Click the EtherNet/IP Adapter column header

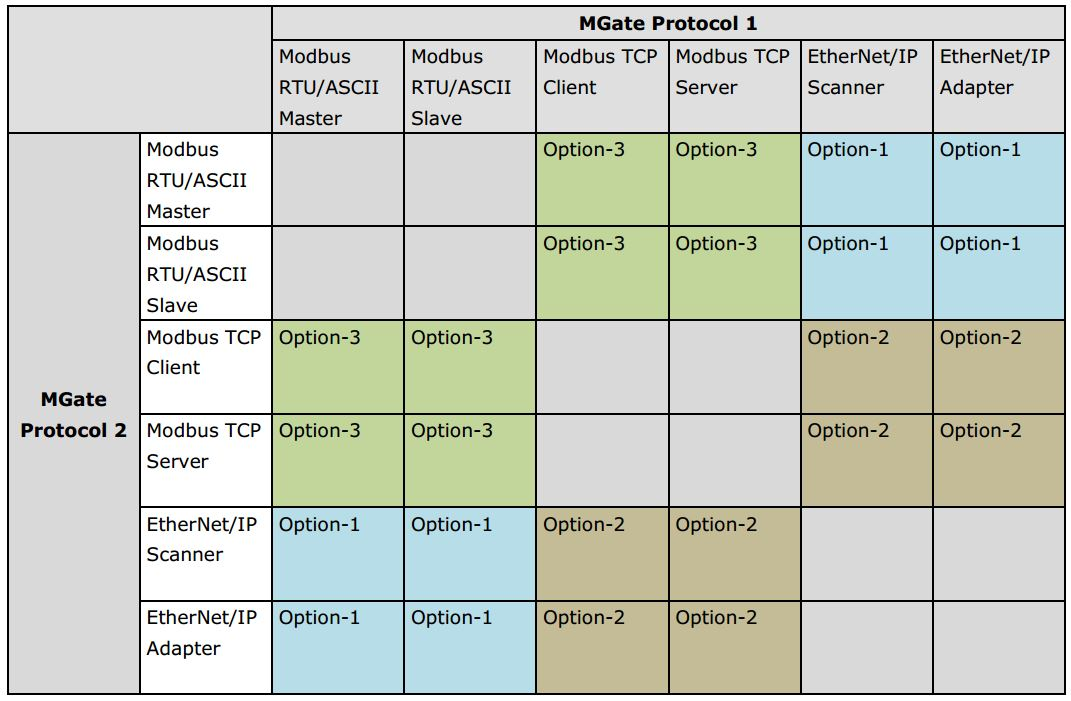(995, 72)
